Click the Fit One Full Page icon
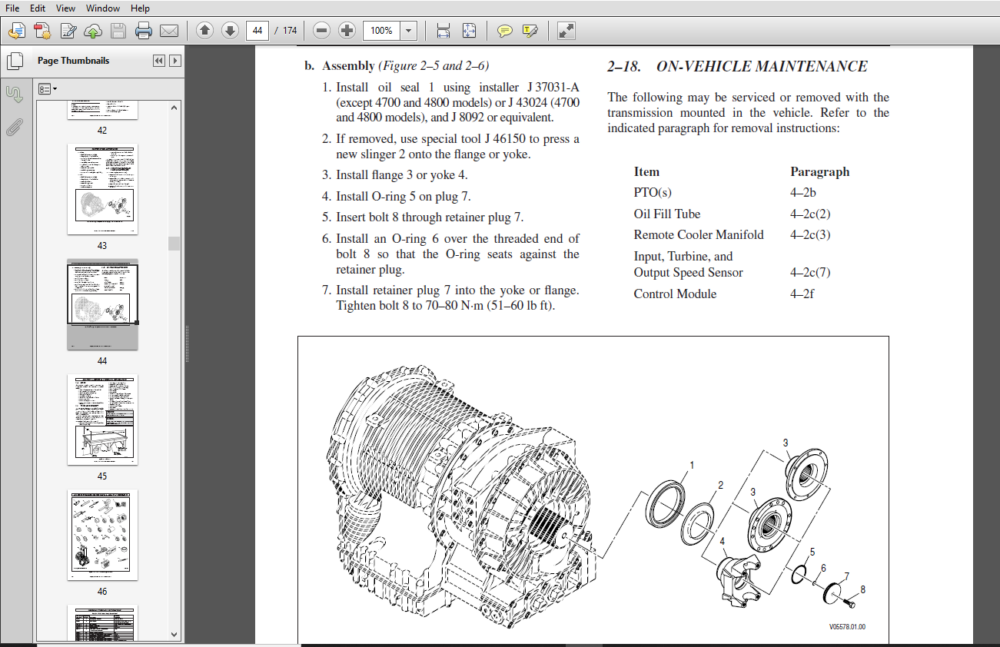Screen dimensions: 1000x647 [469, 30]
